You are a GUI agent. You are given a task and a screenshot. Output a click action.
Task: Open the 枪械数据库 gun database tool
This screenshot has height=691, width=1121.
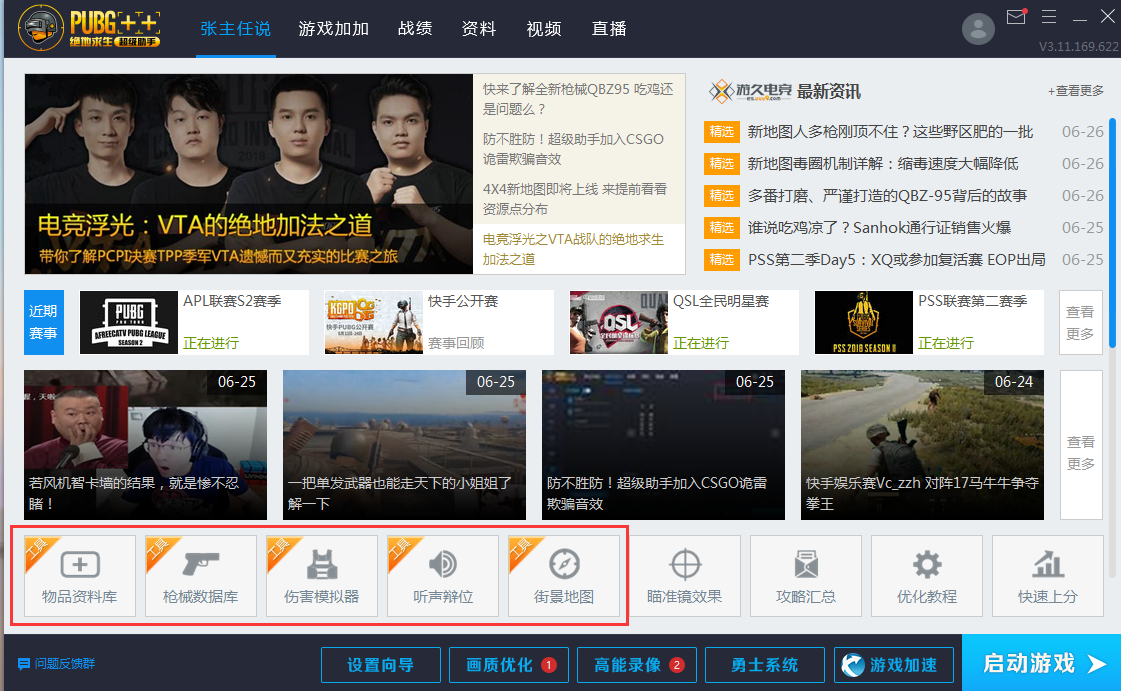click(x=200, y=576)
